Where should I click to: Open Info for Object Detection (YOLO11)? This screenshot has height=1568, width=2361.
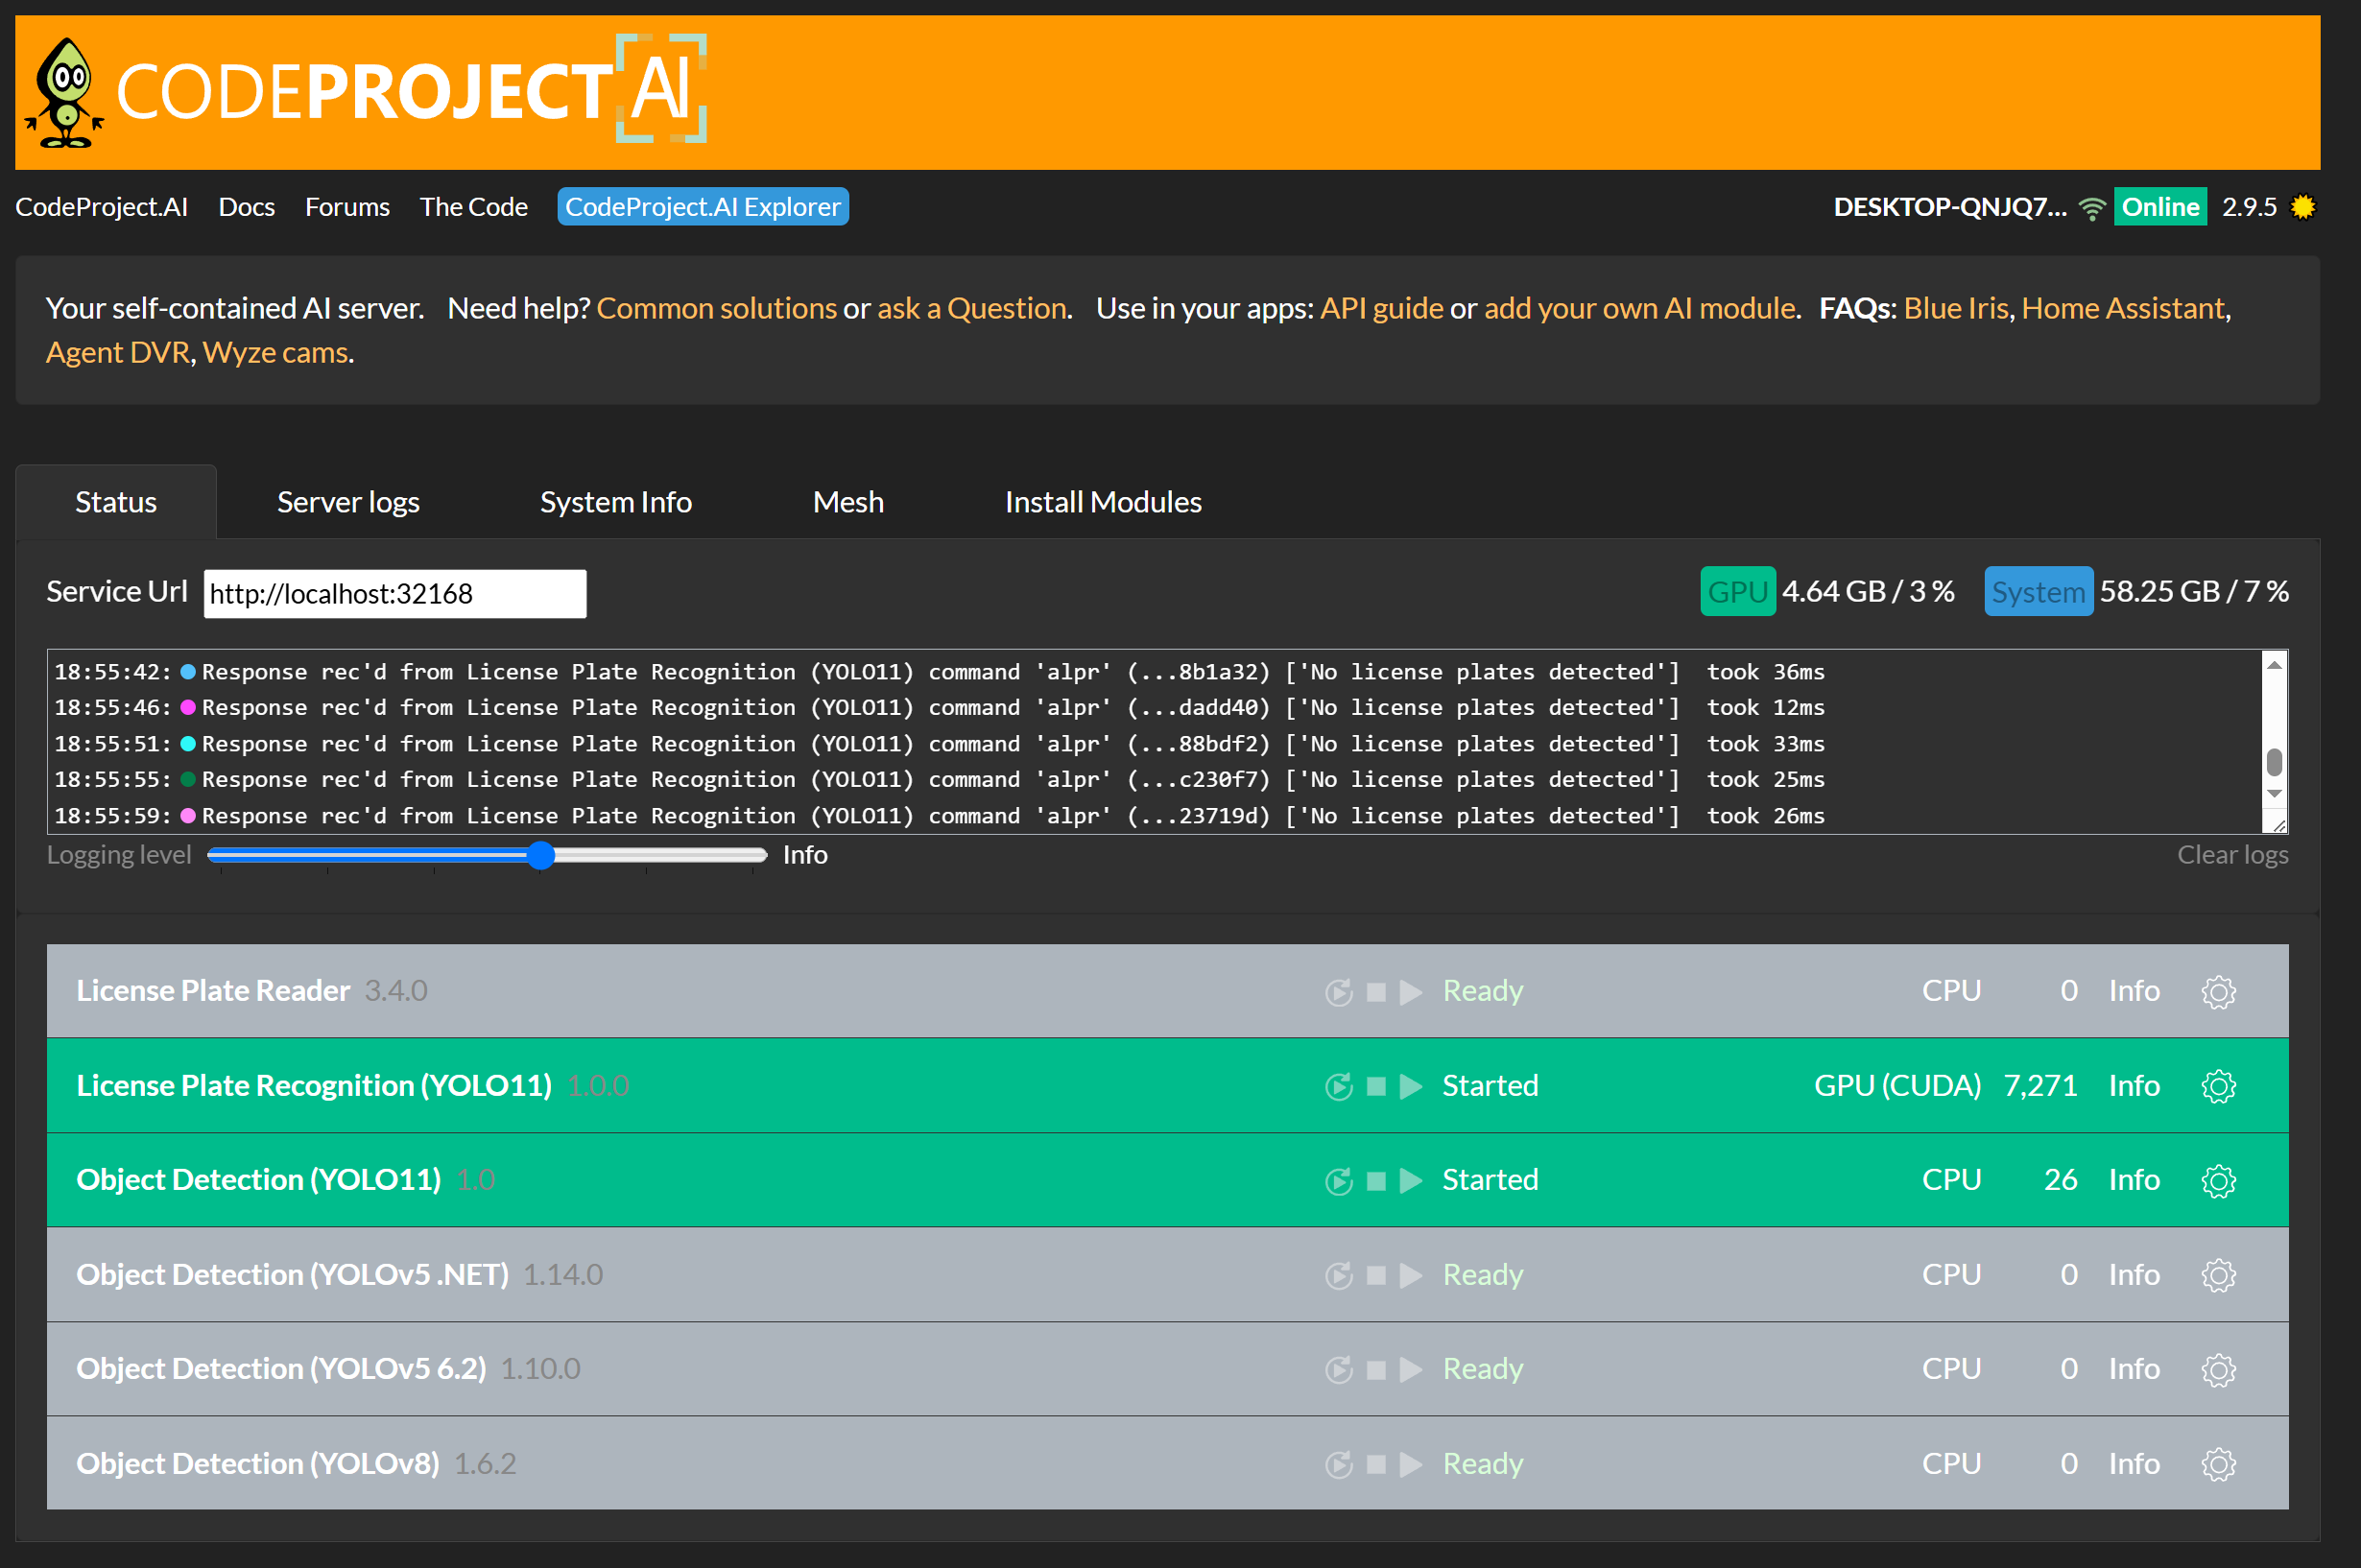click(2133, 1180)
